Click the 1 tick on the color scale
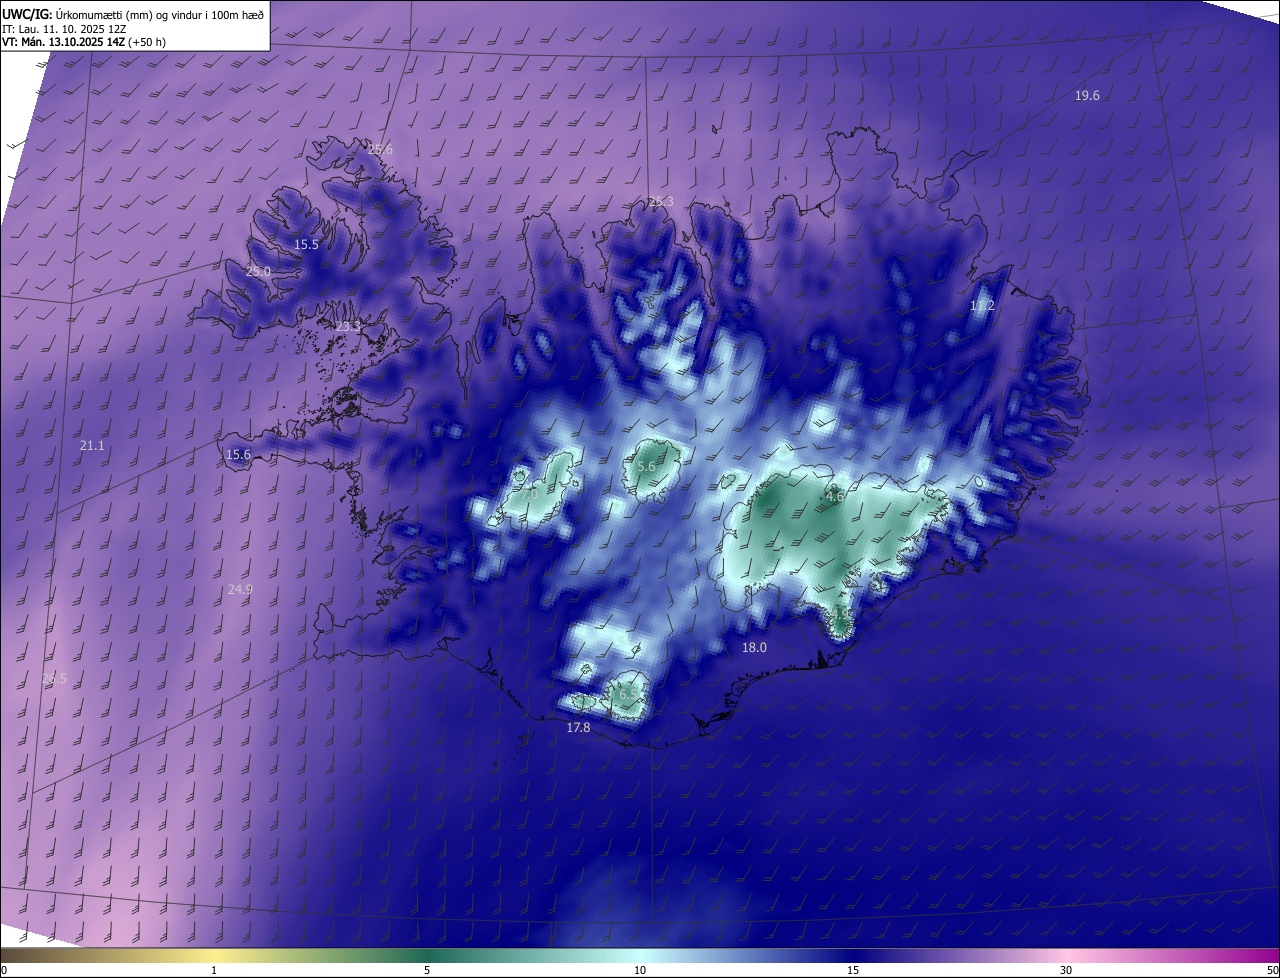Viewport: 1280px width, 978px height. point(214,971)
